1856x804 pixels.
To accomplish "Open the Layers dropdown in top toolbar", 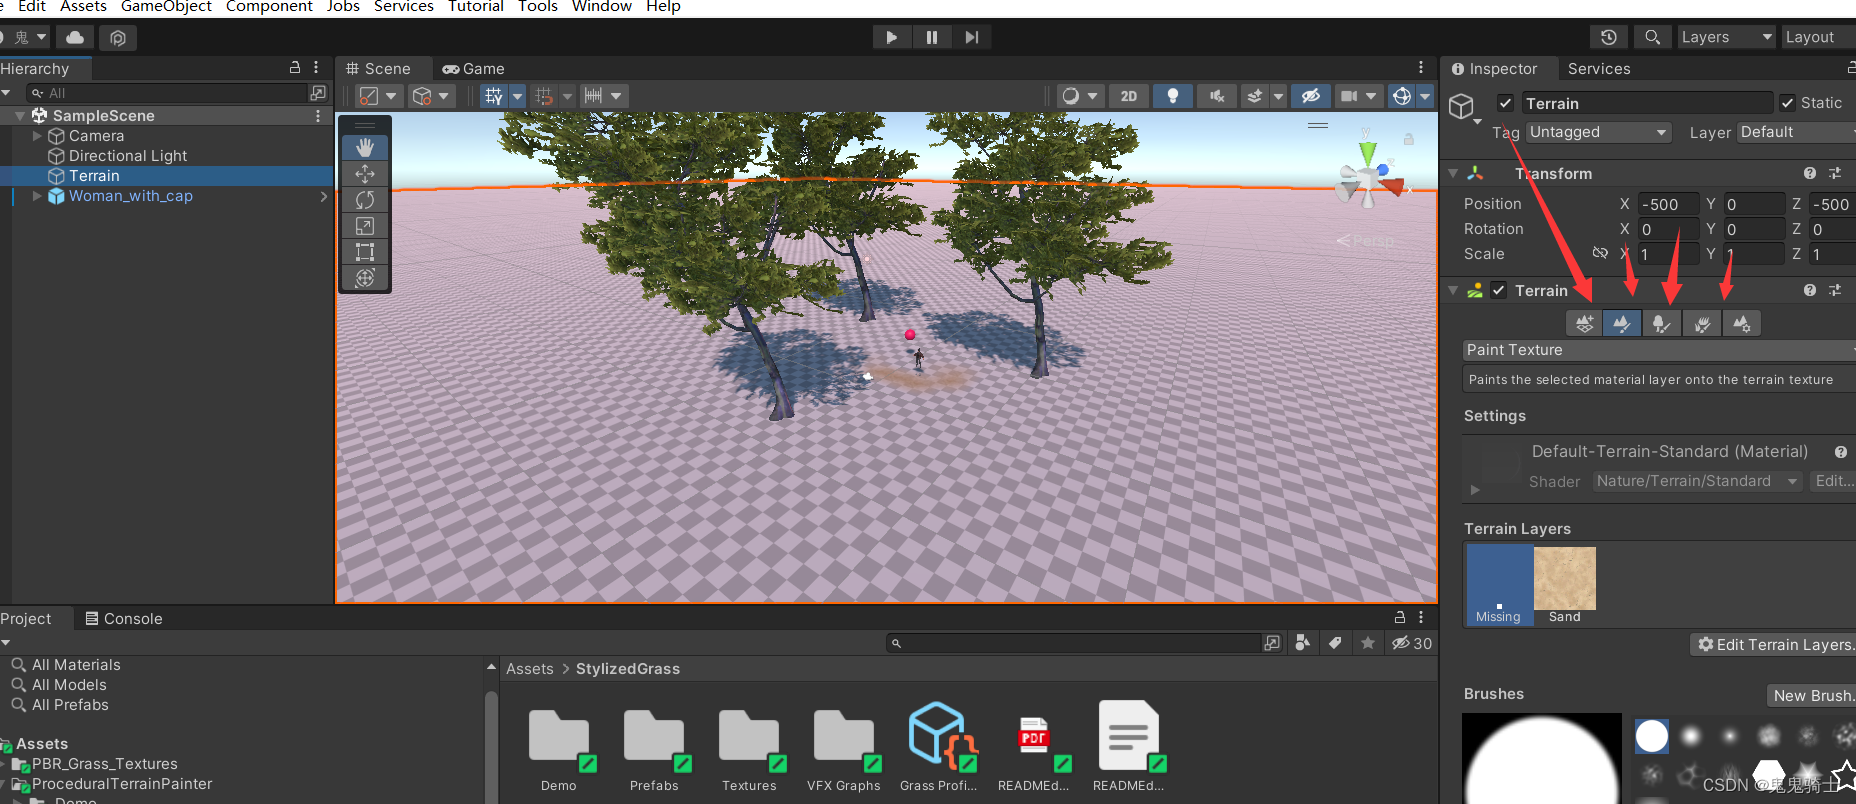I will click(1726, 37).
